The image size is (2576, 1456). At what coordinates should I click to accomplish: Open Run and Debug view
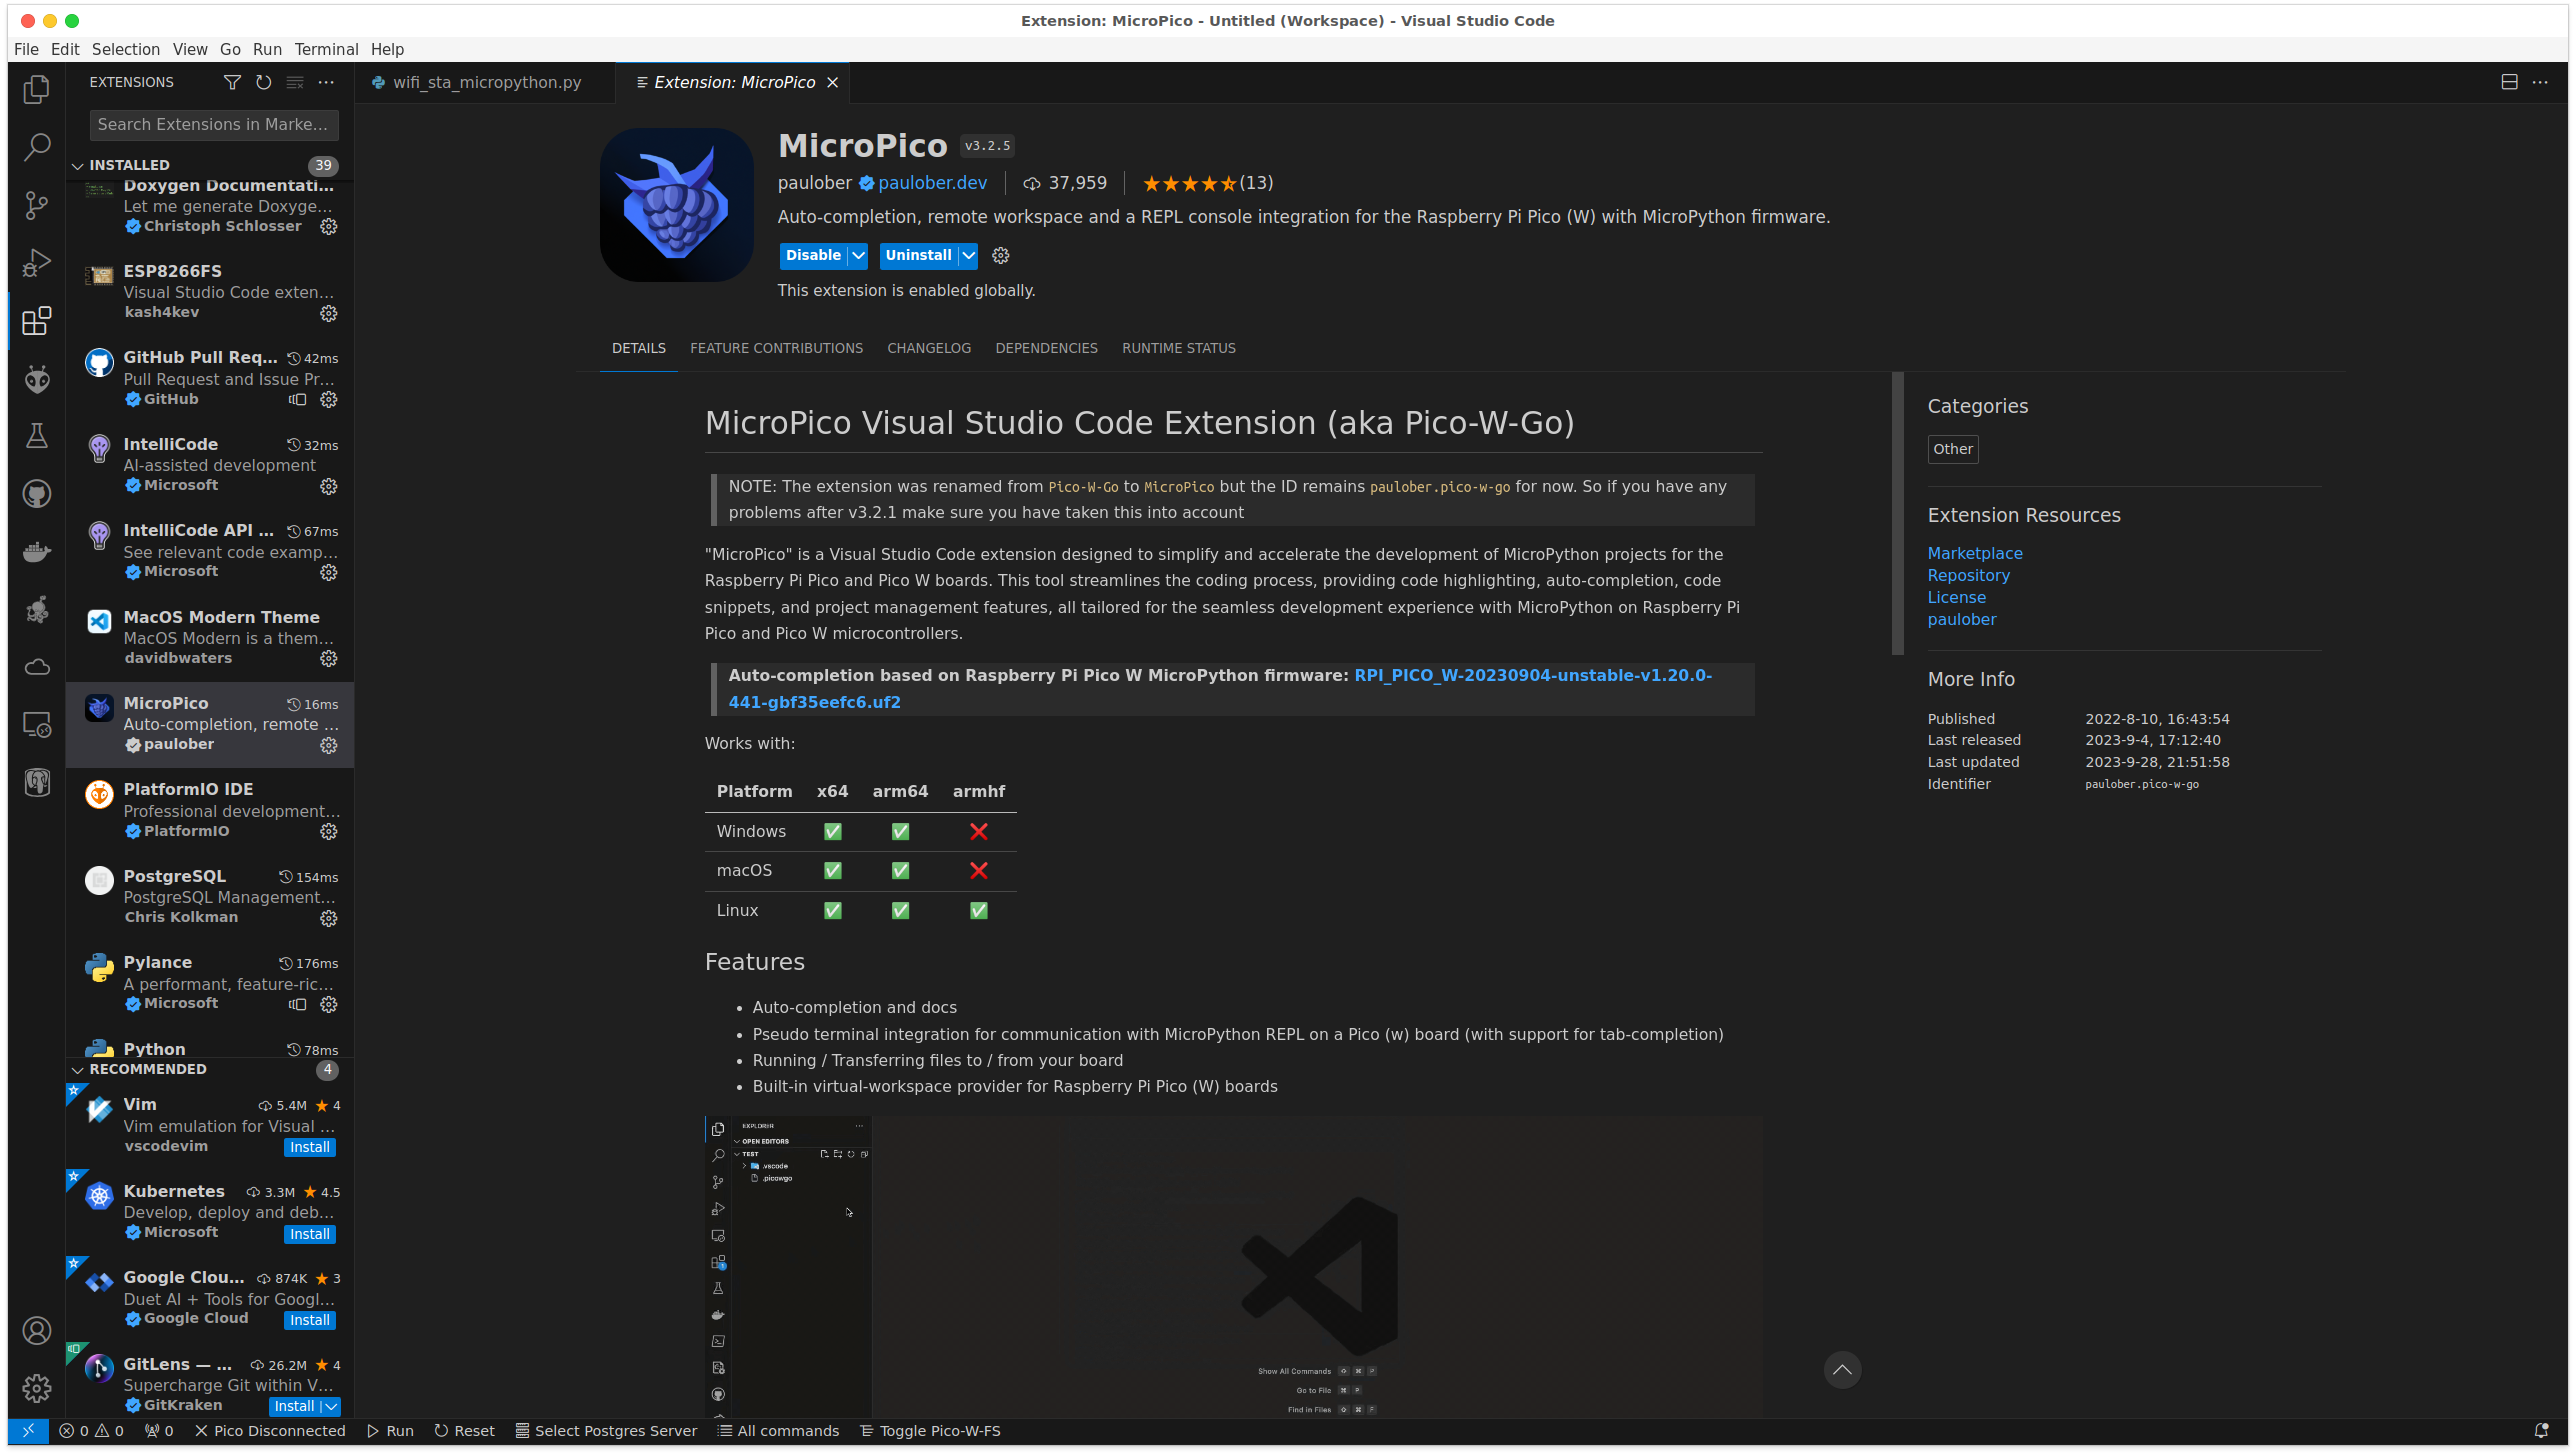point(37,263)
